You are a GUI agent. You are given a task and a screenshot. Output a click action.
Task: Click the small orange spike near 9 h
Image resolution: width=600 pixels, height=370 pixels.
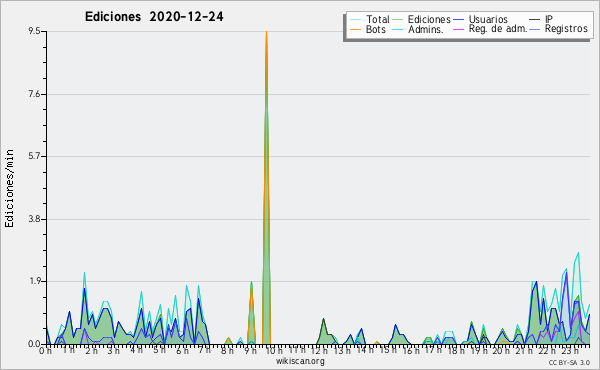251,314
